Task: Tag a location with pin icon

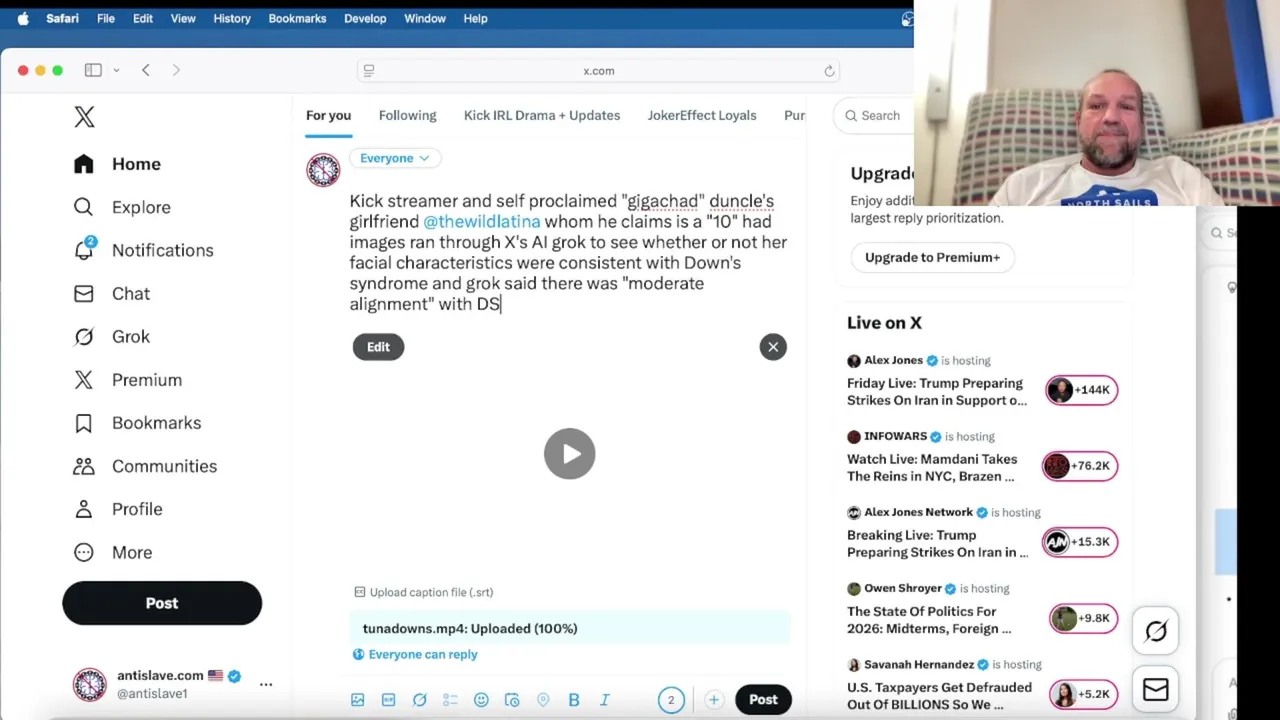Action: coord(543,700)
